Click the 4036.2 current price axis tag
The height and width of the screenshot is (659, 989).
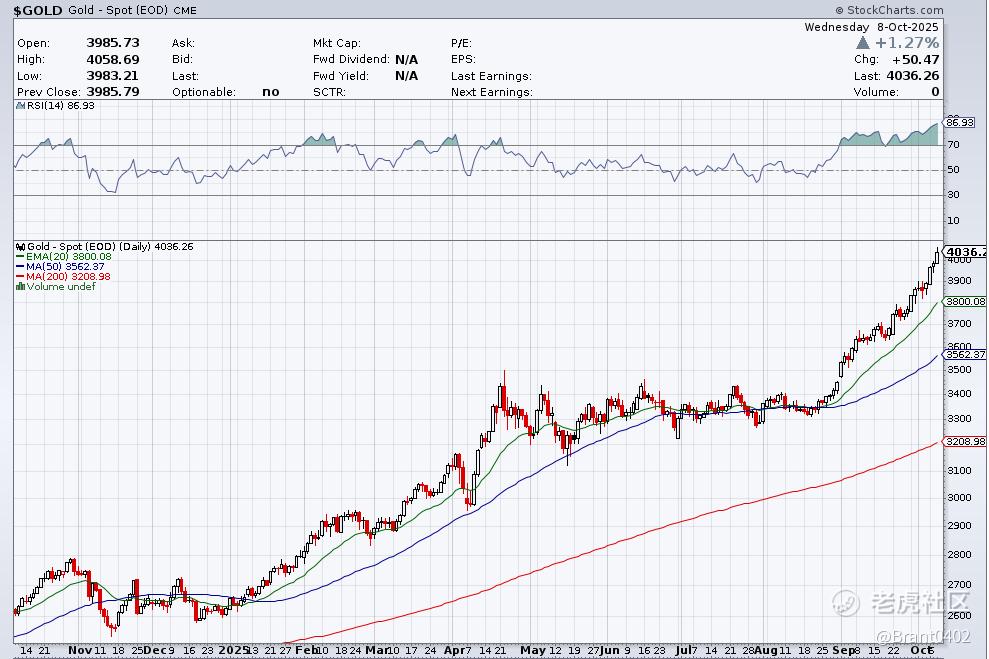point(965,252)
